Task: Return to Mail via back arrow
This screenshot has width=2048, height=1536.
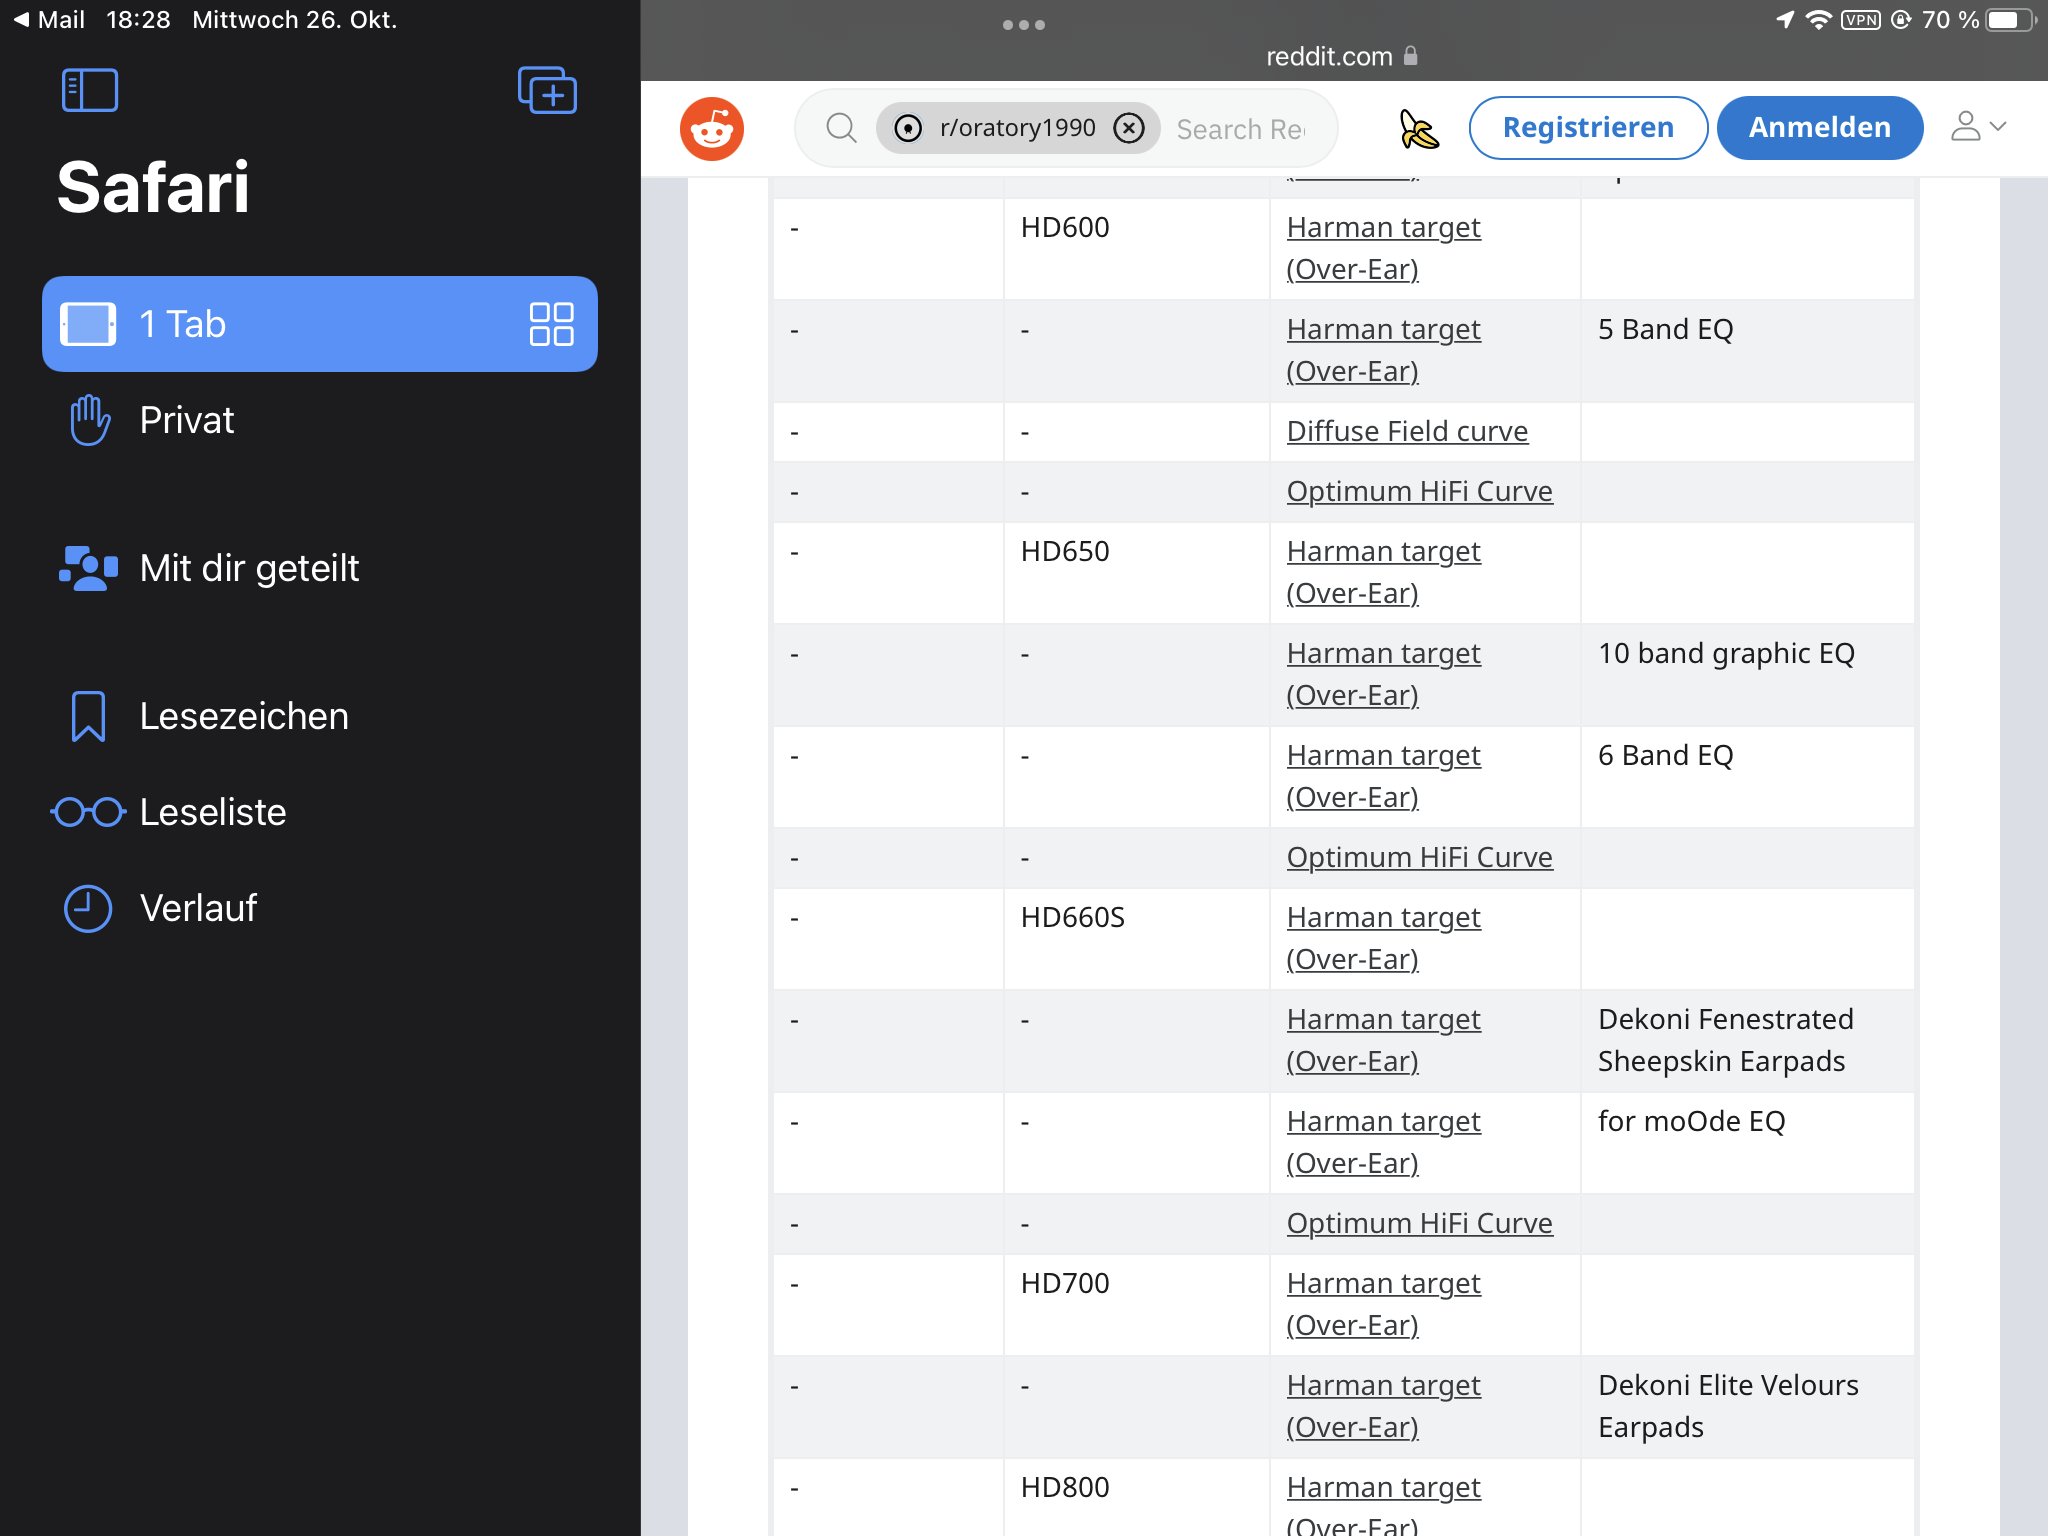Action: point(48,19)
